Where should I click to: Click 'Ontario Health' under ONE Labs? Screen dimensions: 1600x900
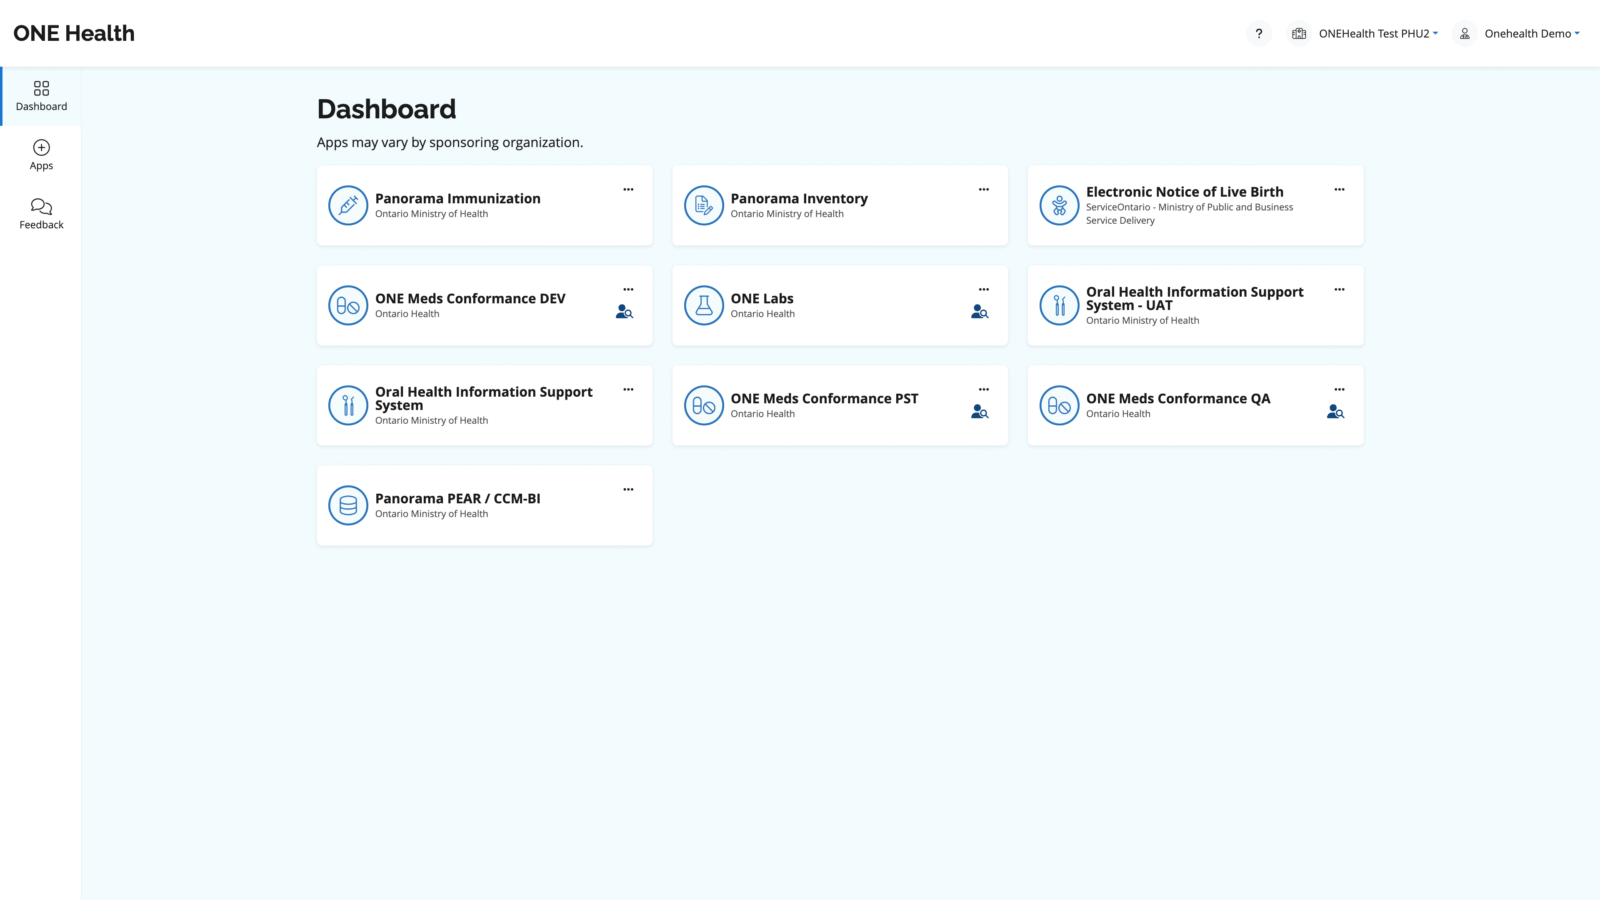[x=762, y=314]
